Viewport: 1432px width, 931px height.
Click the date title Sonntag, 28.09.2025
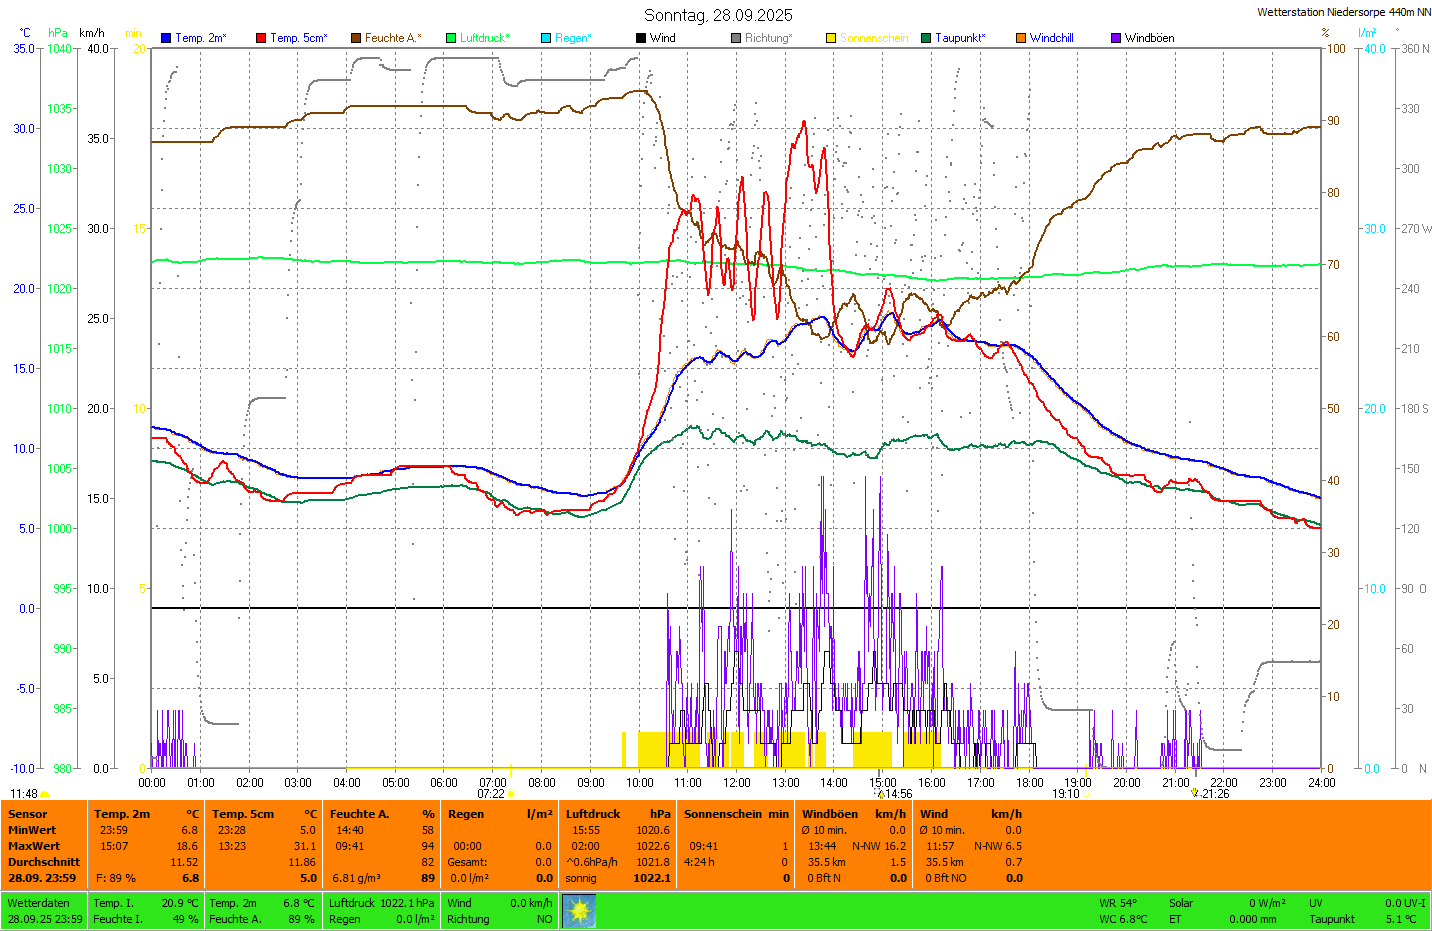(718, 15)
